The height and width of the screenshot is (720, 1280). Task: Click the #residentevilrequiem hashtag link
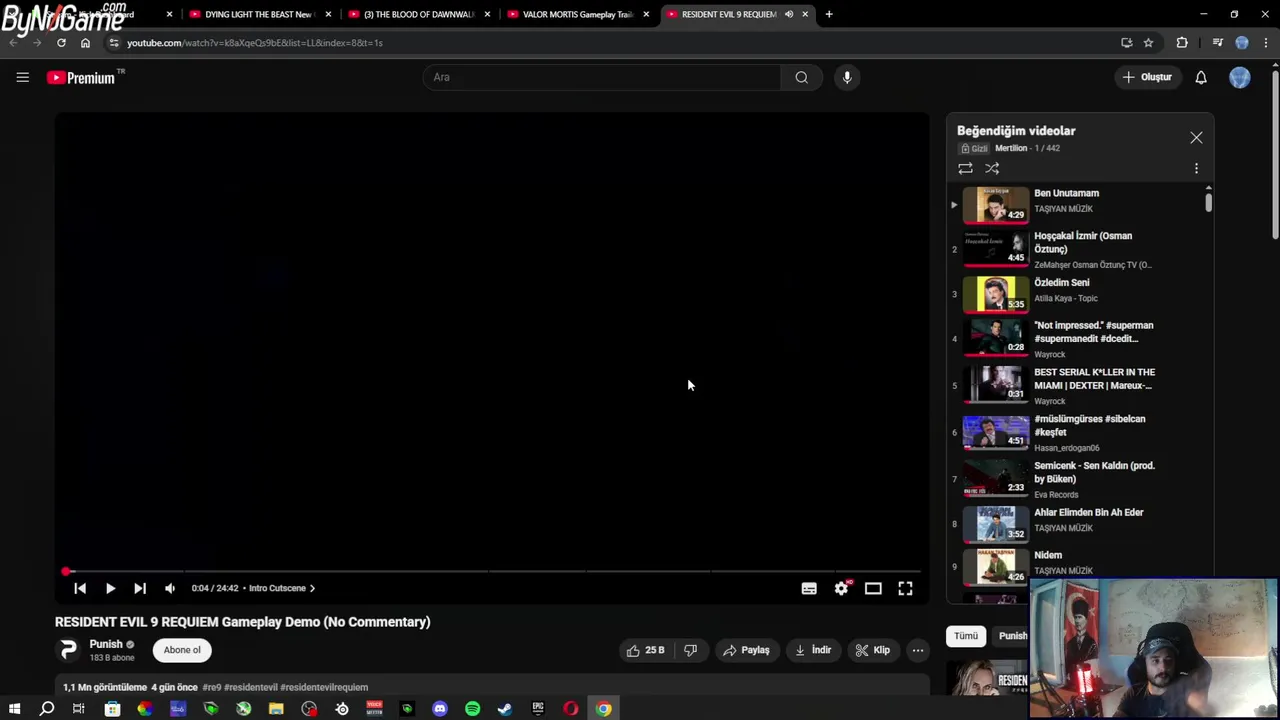324,687
